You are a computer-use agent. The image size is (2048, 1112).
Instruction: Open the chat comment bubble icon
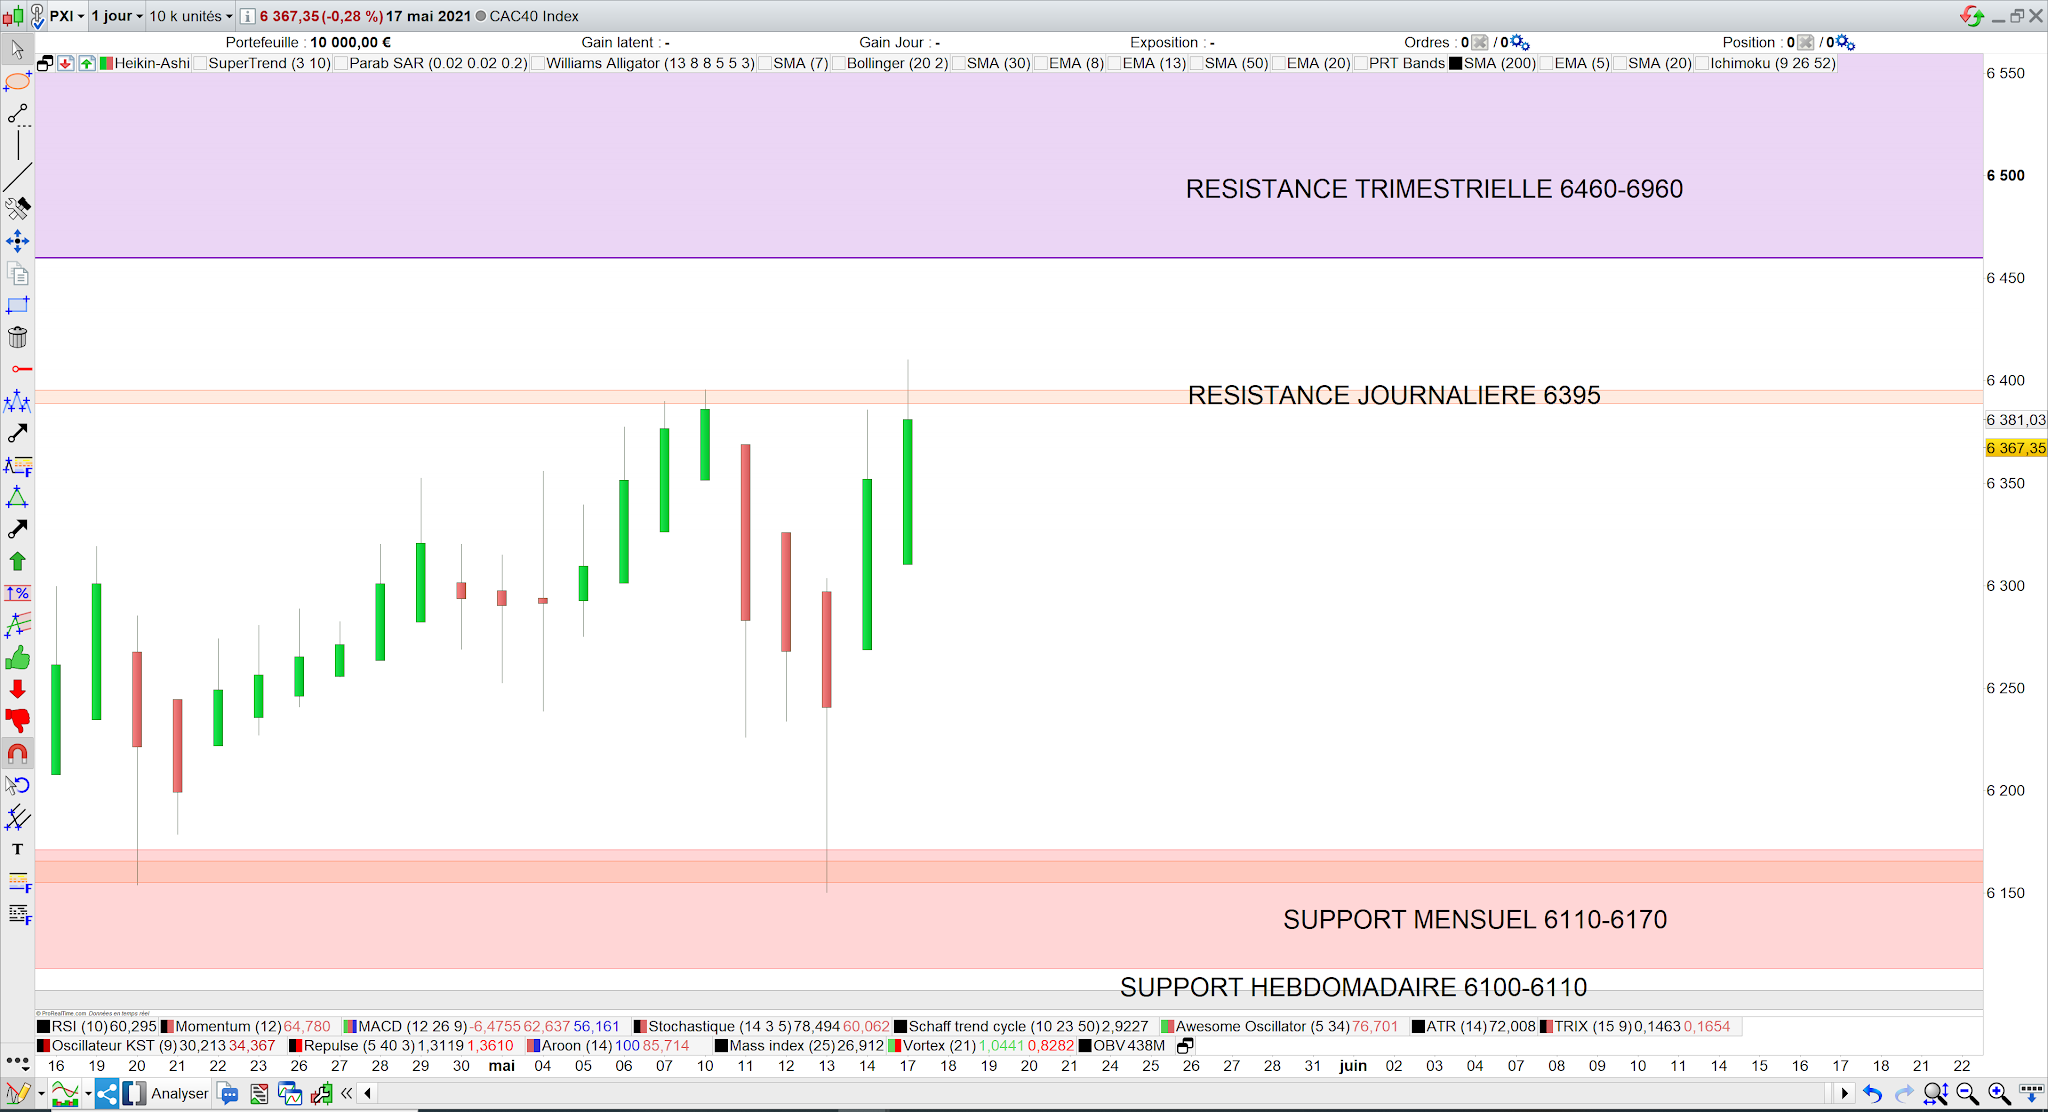point(228,1094)
